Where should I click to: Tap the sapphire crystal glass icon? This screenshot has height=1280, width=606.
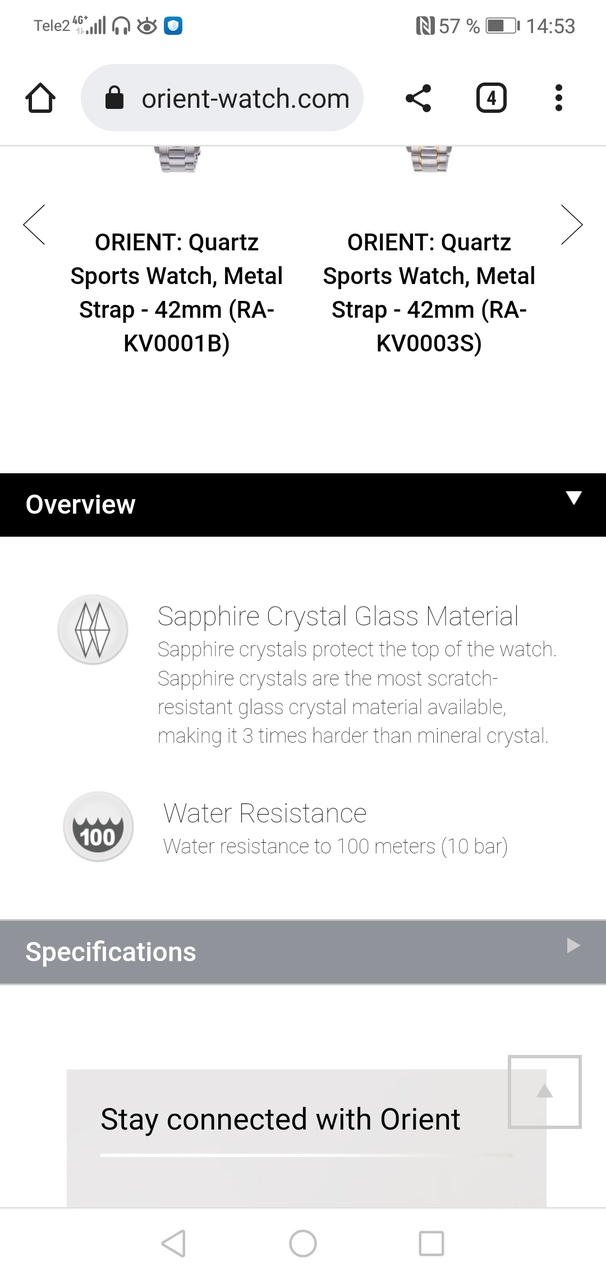[x=93, y=630]
